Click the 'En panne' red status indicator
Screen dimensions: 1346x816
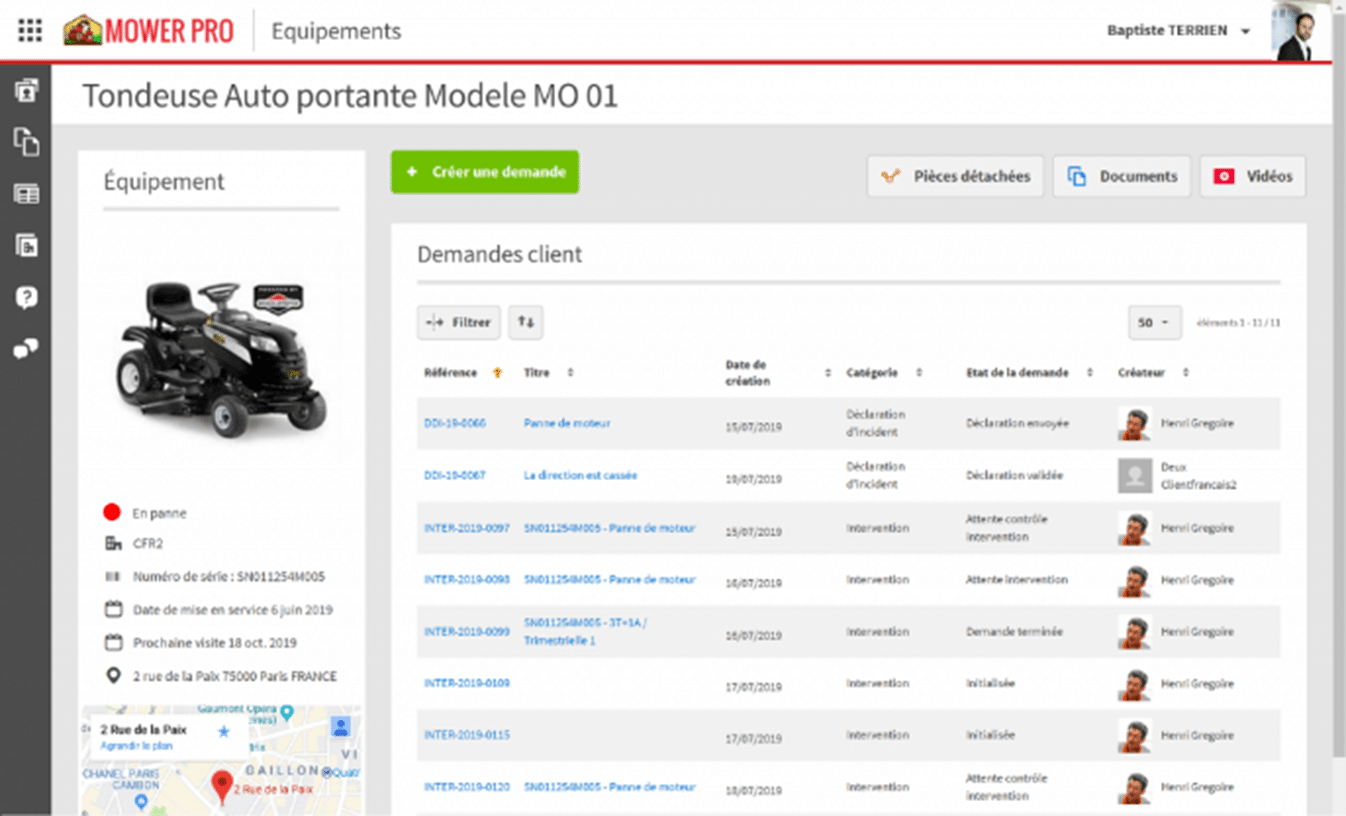point(112,513)
